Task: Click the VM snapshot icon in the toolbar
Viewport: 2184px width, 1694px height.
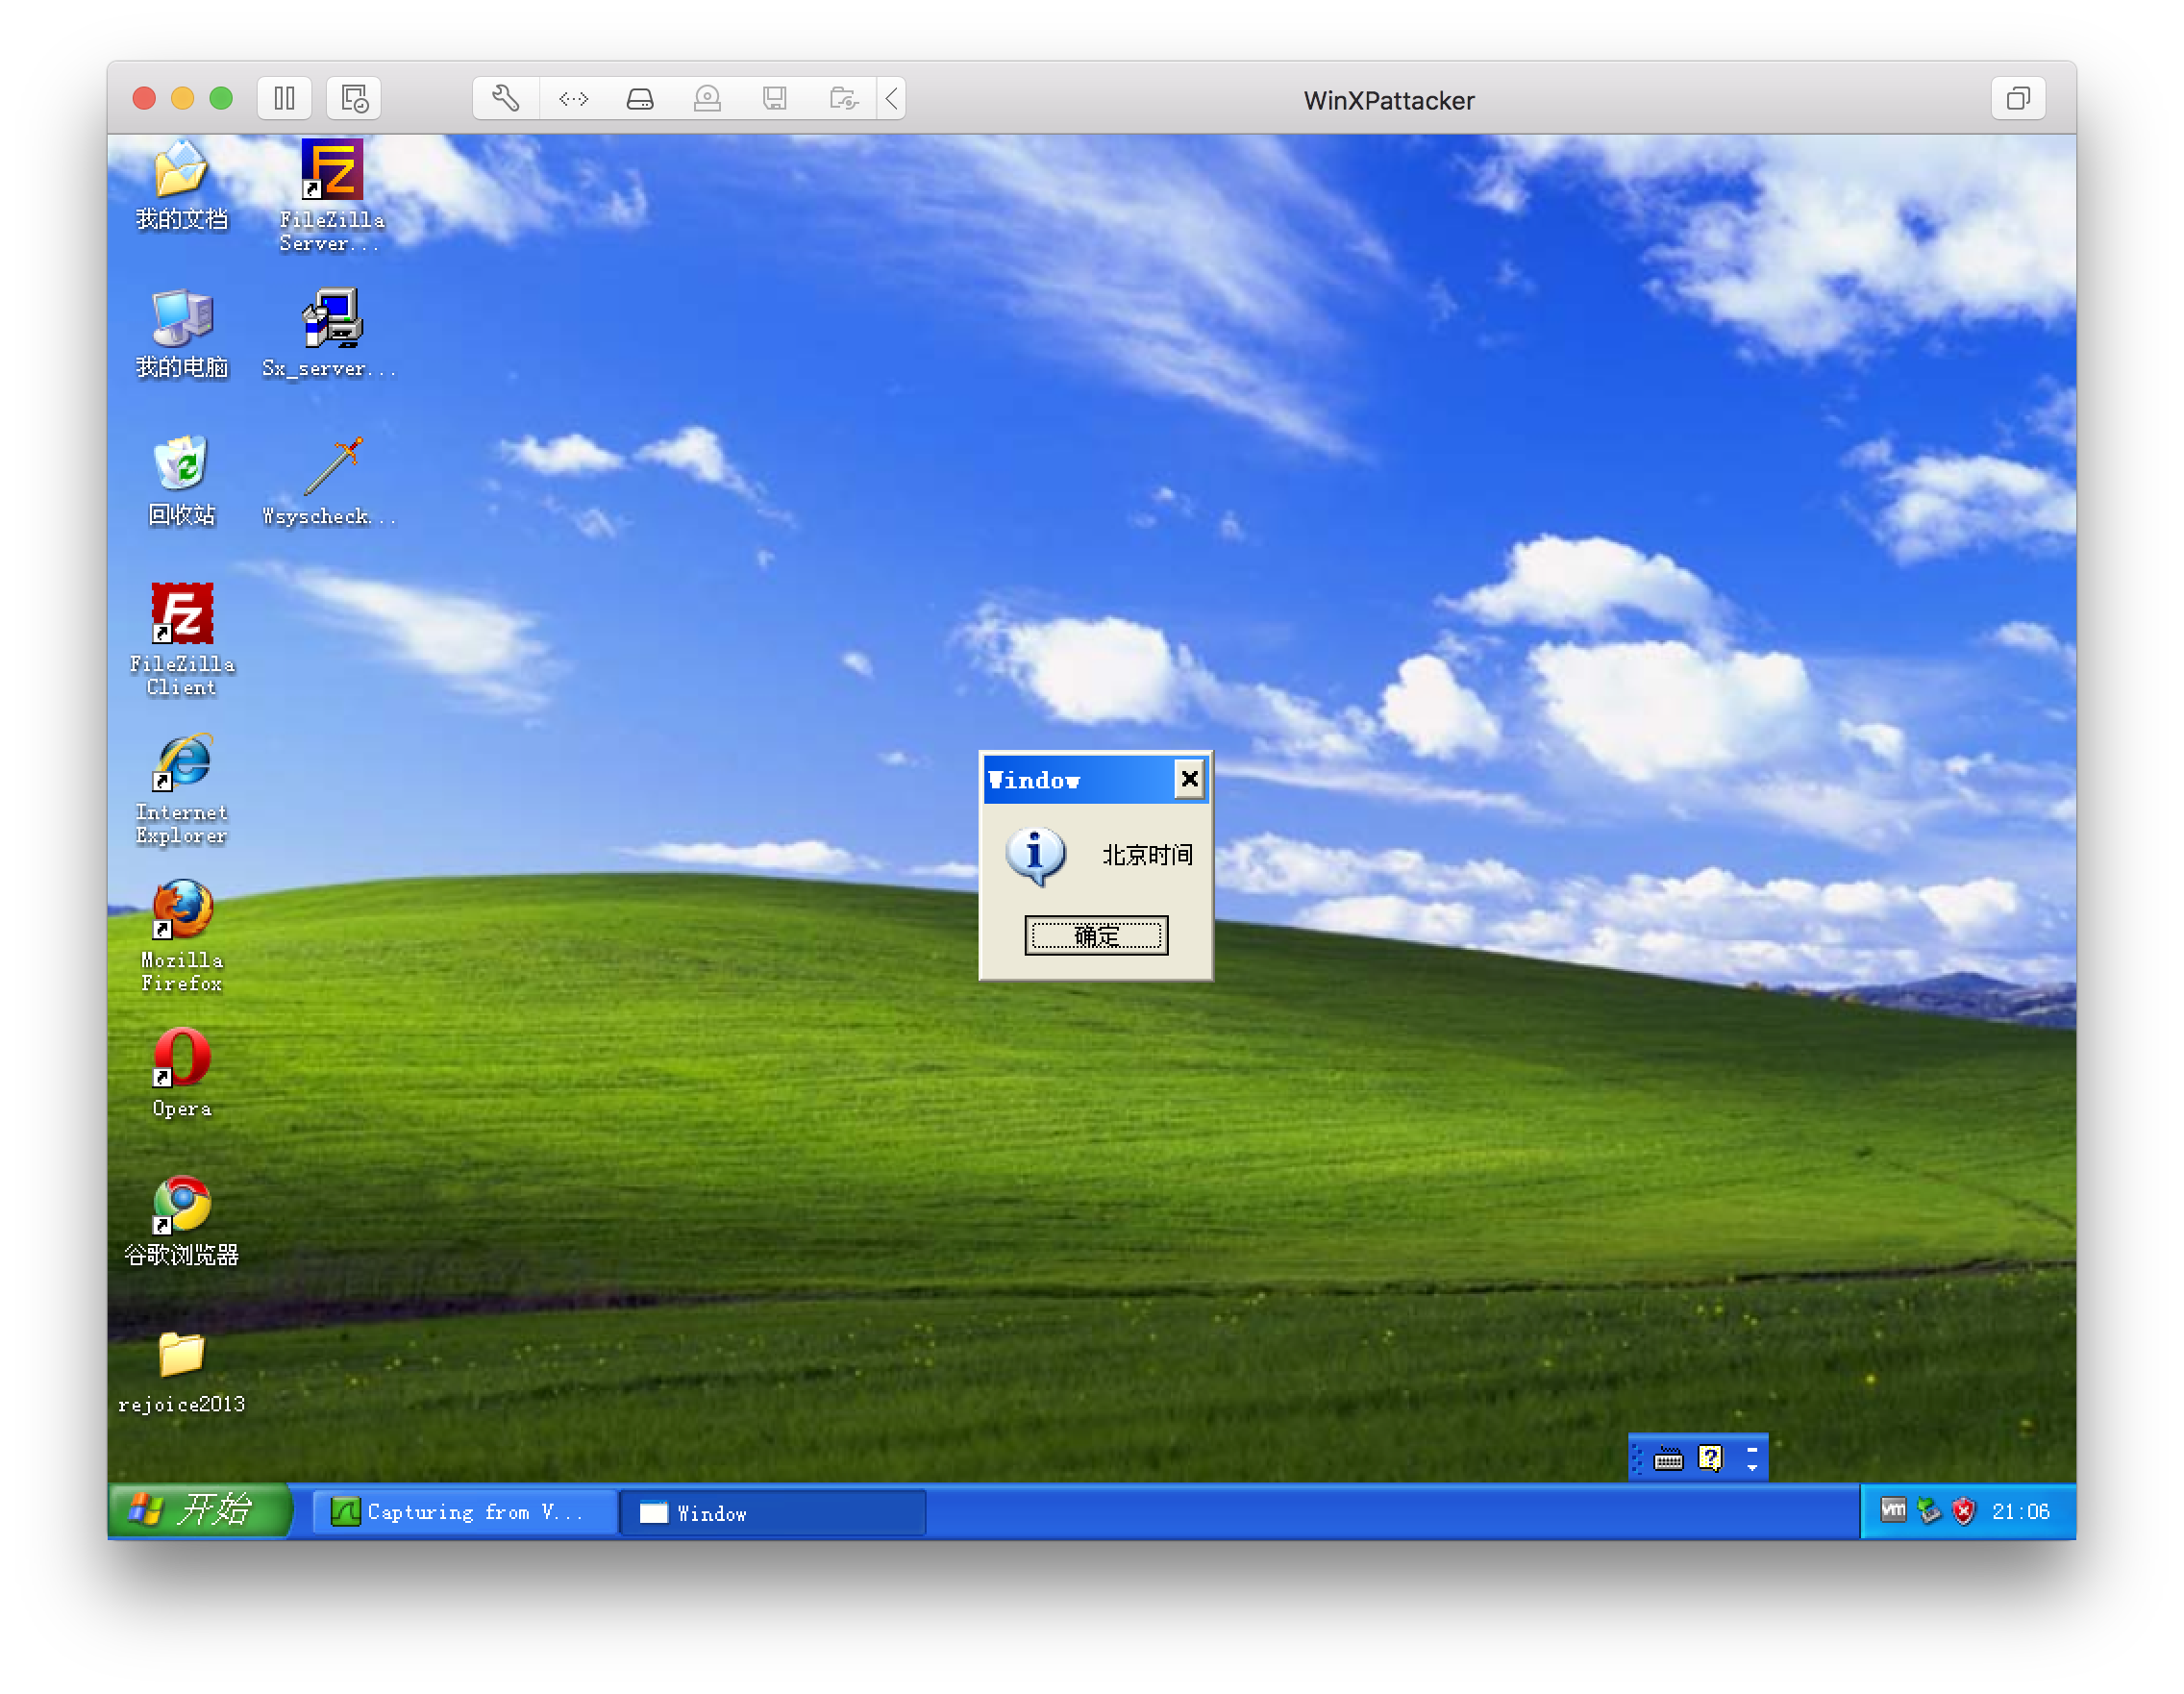Action: [x=354, y=98]
